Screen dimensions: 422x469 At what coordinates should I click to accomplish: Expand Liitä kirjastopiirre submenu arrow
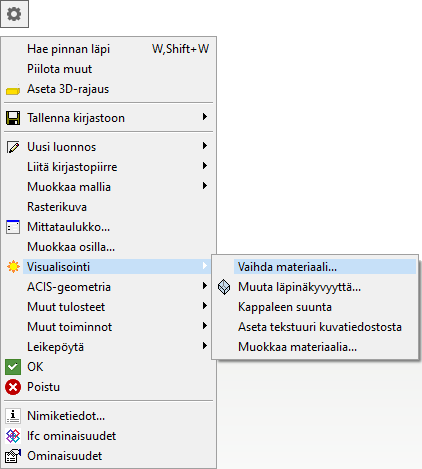[205, 166]
